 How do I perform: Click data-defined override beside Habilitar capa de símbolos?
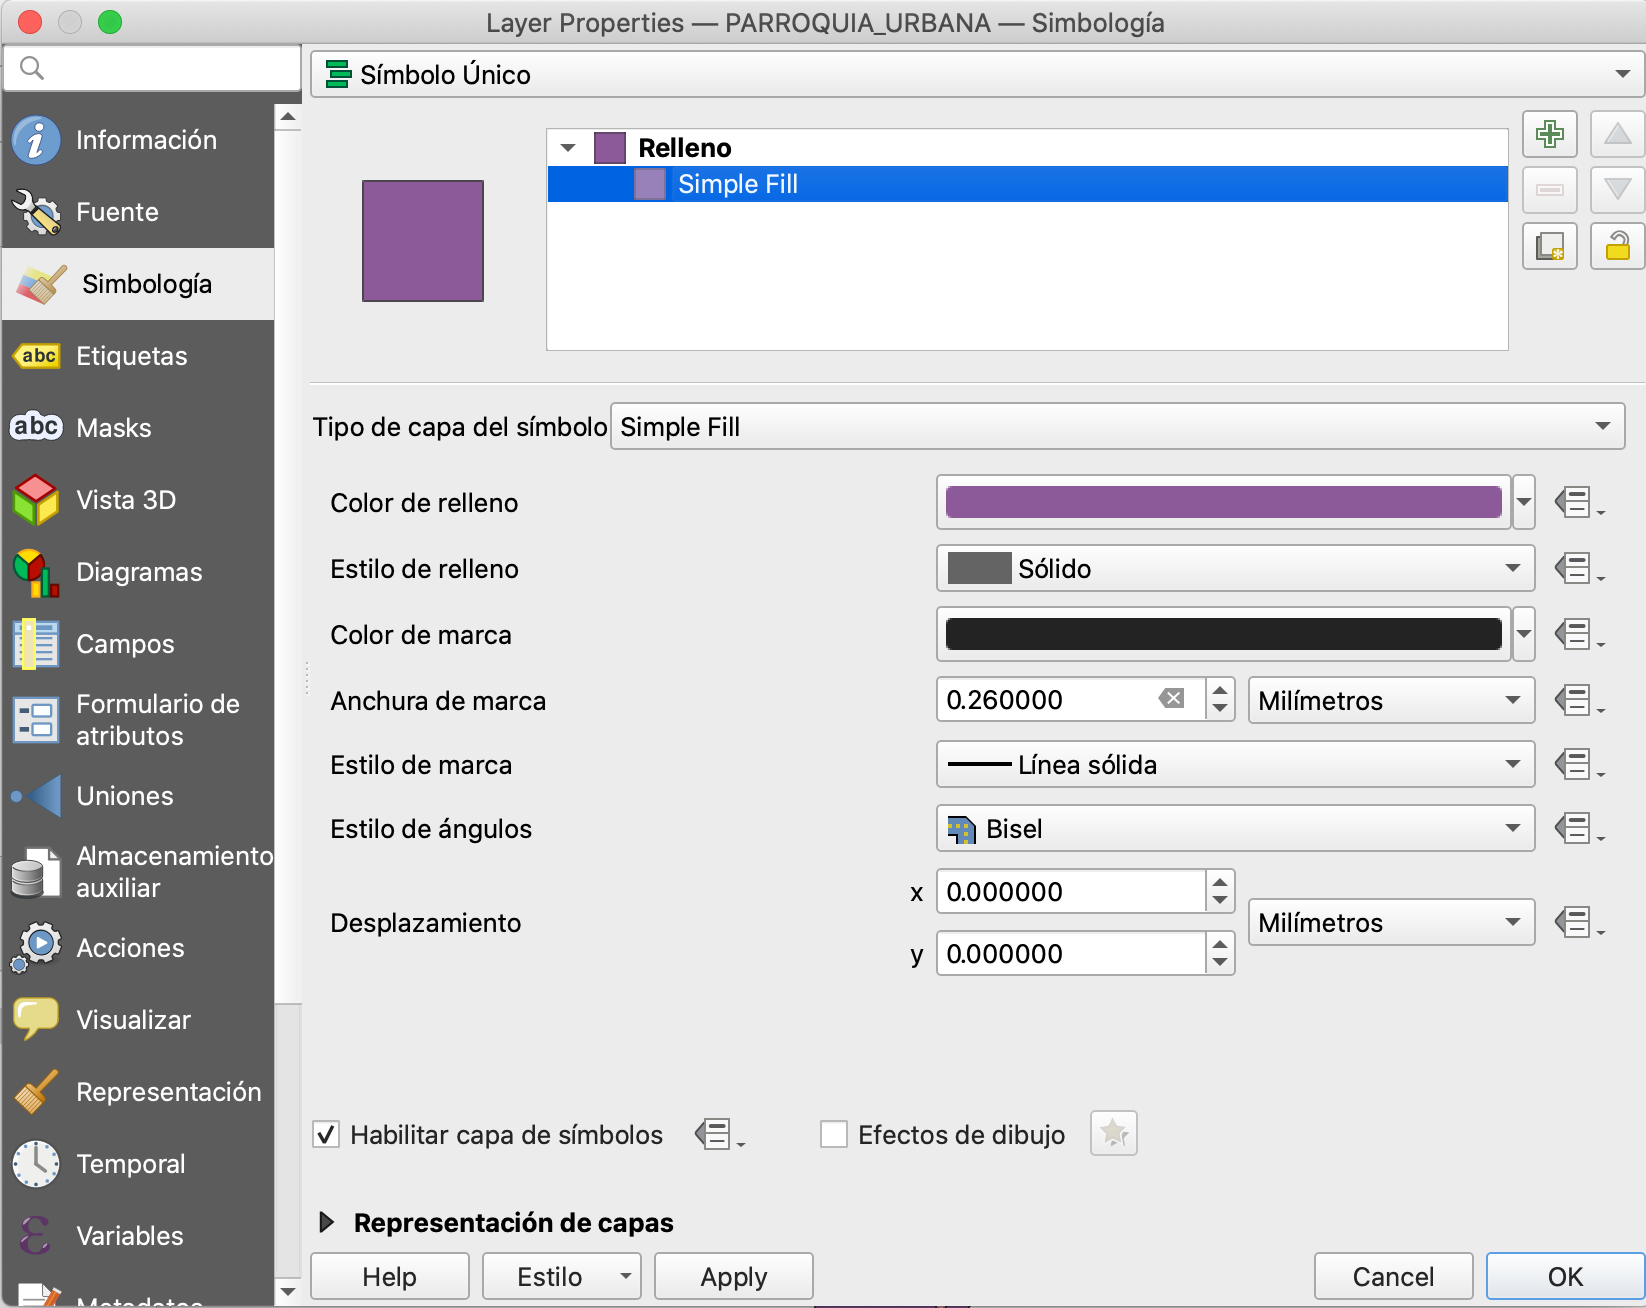(716, 1134)
